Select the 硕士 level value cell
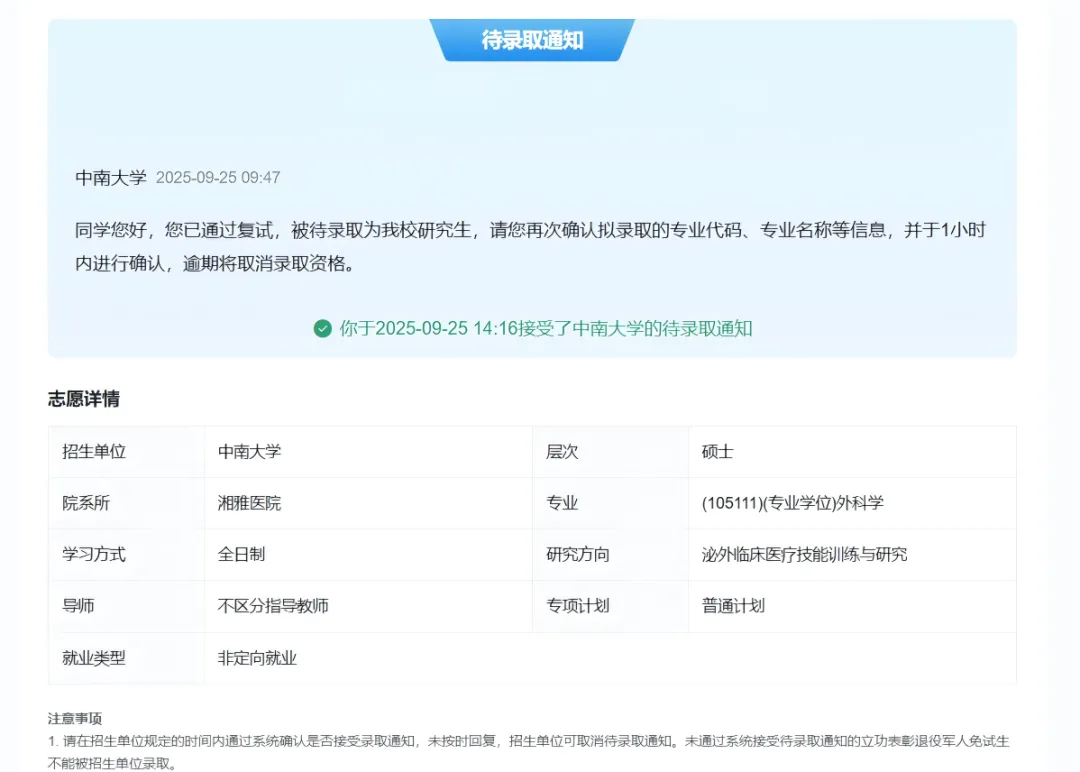The height and width of the screenshot is (772, 1080). click(x=718, y=452)
